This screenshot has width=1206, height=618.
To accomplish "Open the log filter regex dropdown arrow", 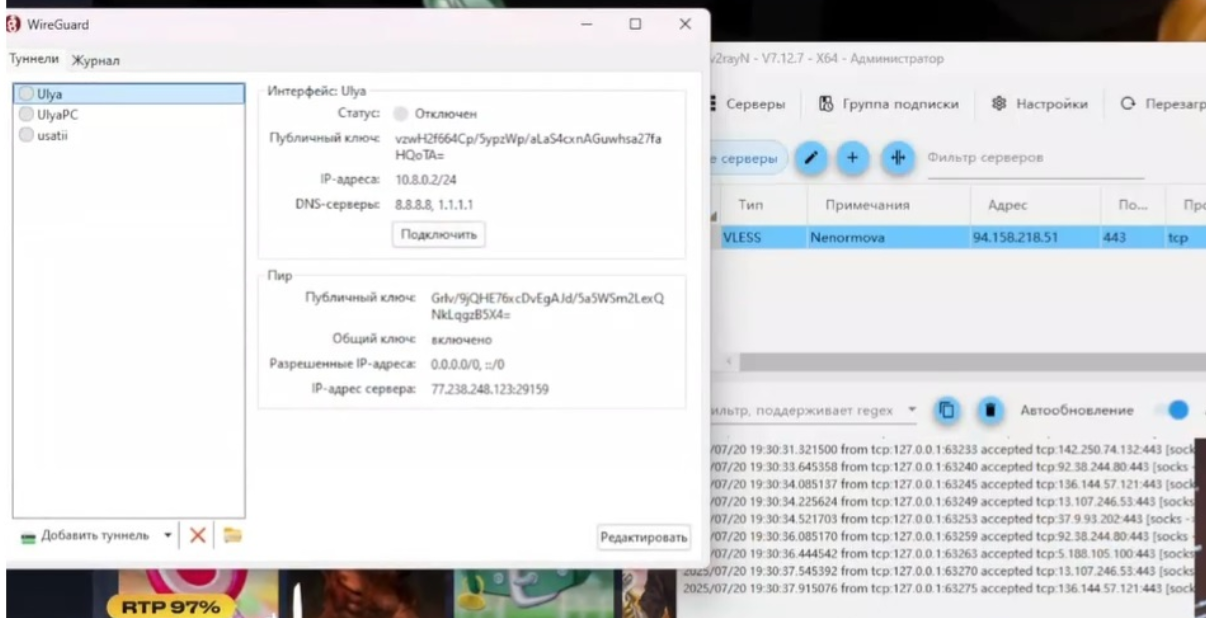I will (x=911, y=410).
